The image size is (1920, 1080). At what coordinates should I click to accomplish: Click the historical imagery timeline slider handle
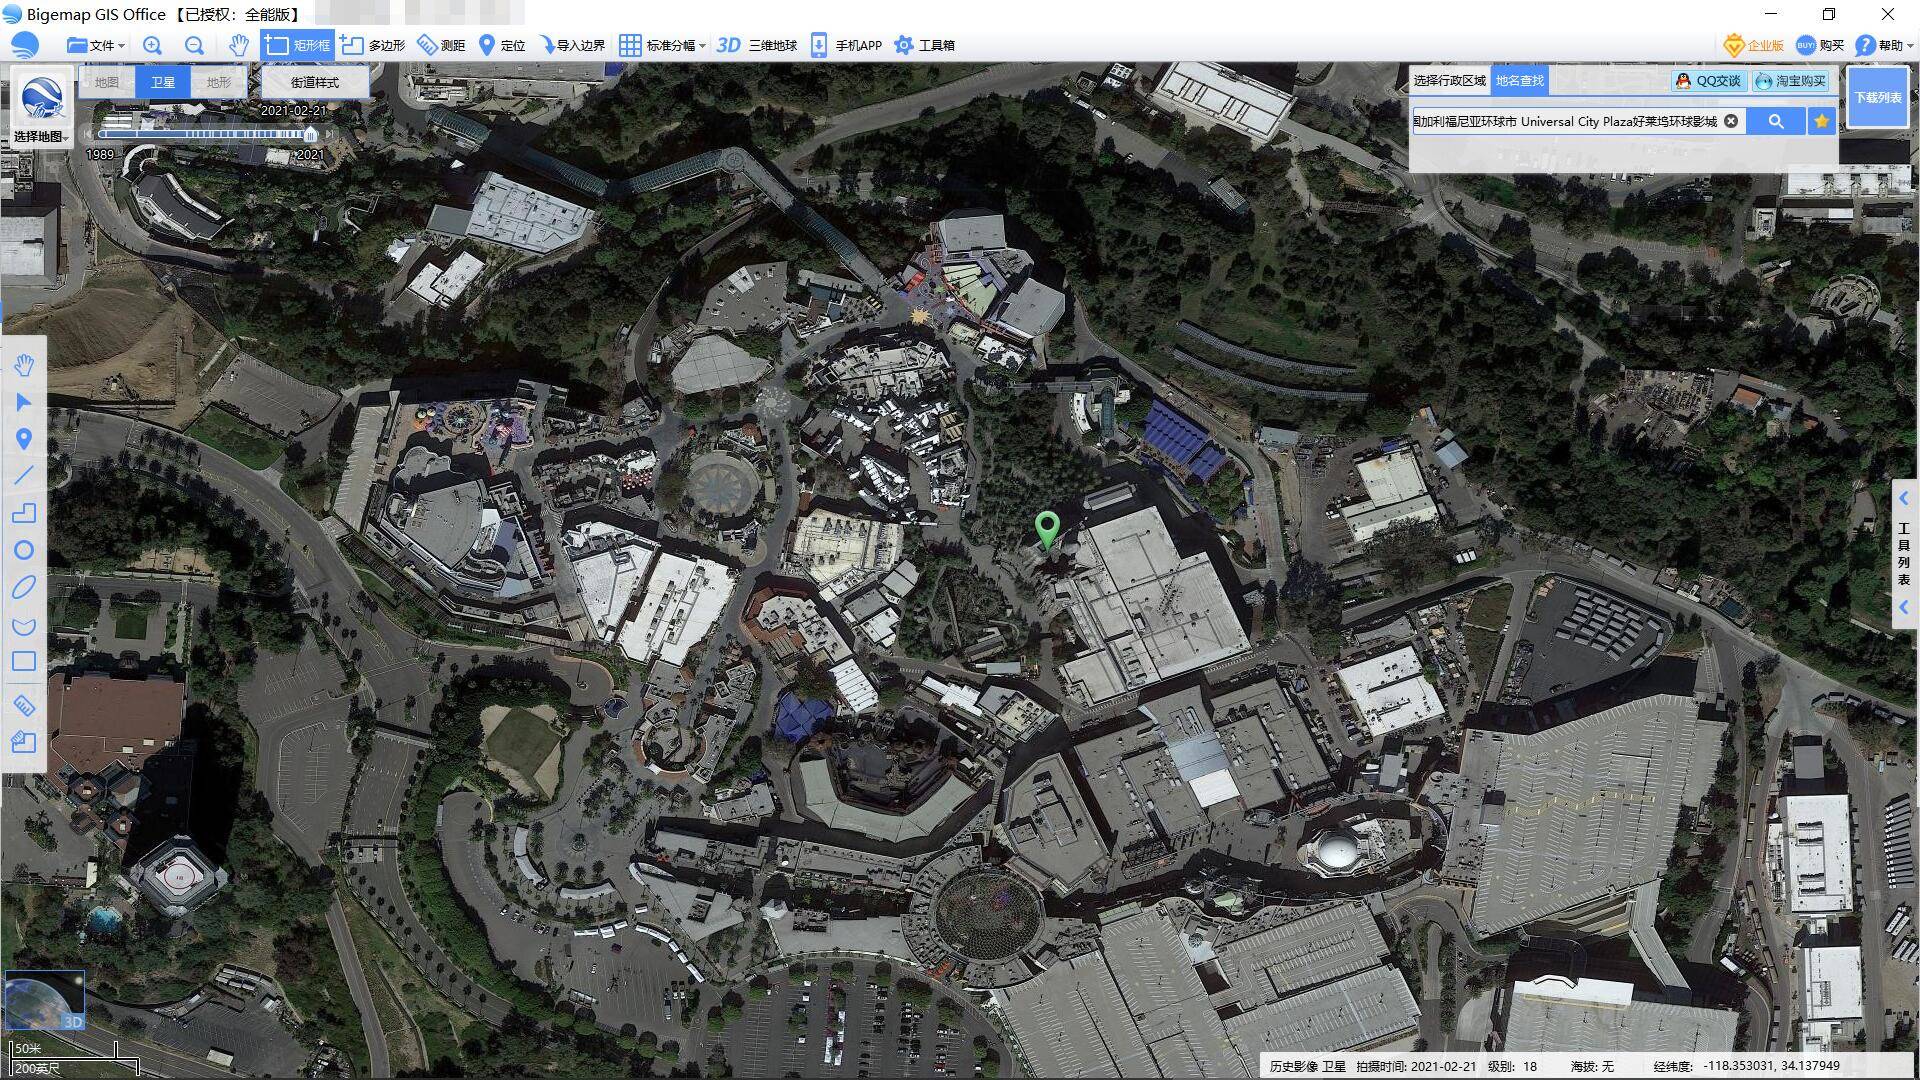pos(311,134)
